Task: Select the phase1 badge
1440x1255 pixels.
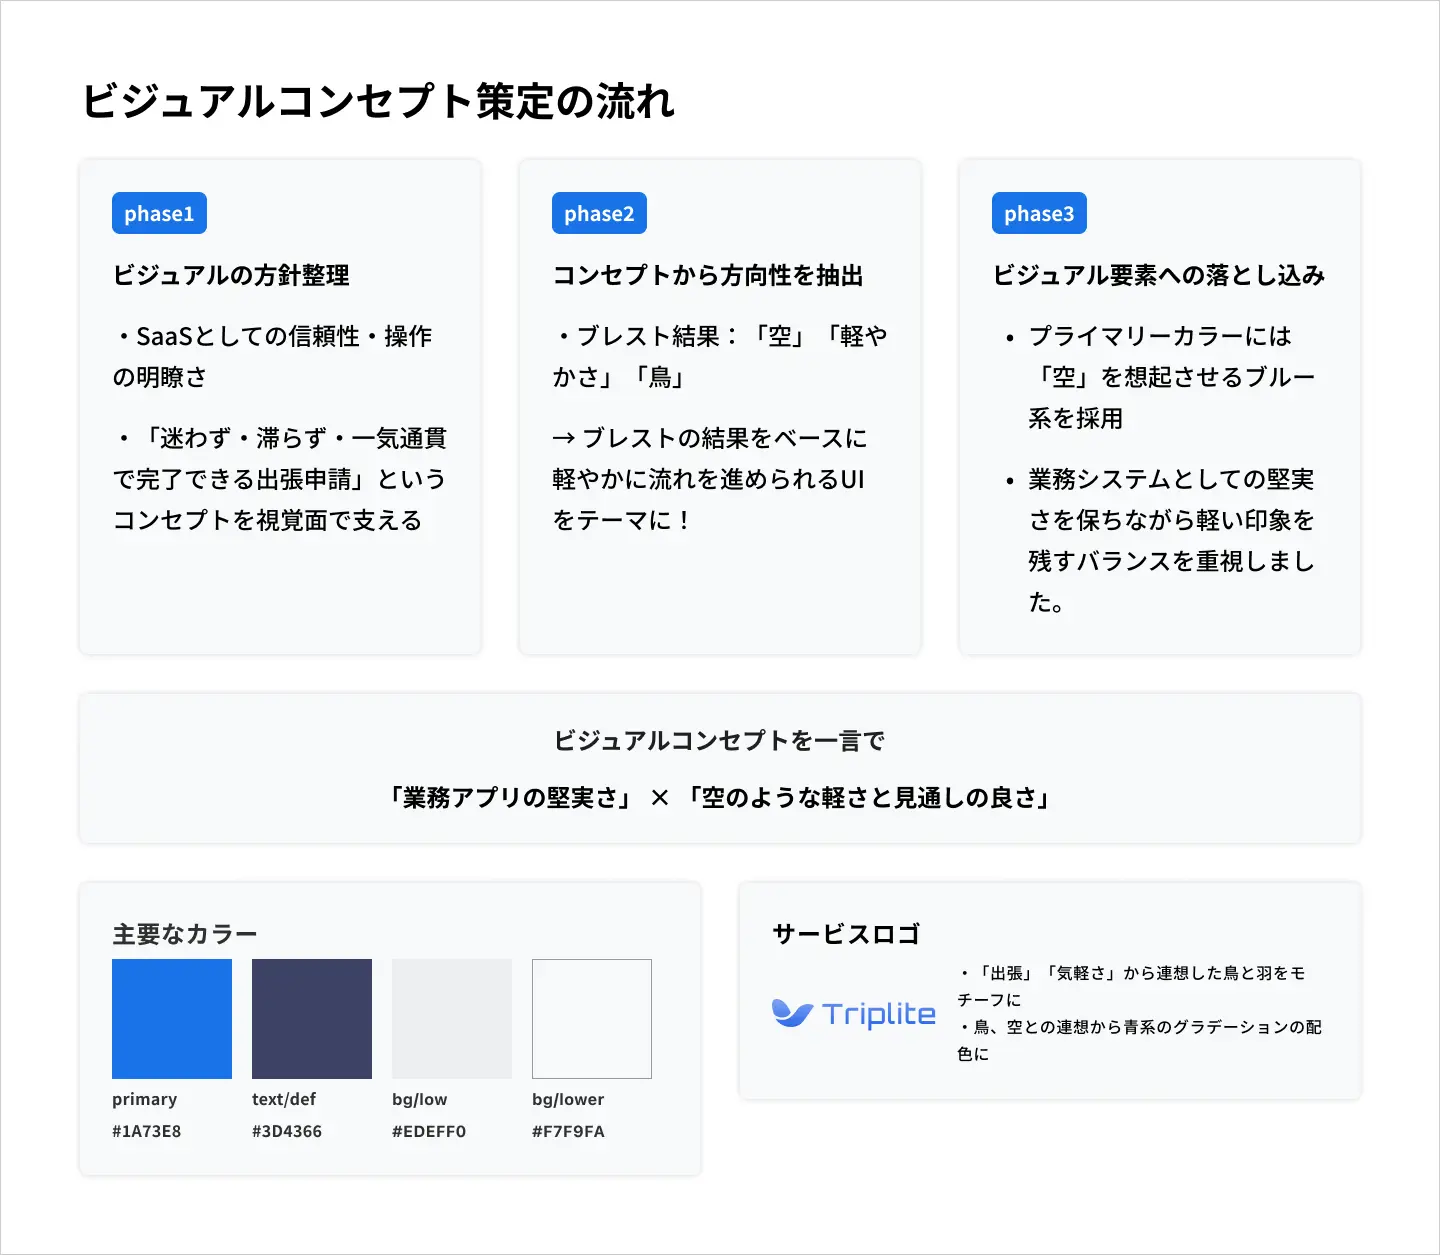Action: click(x=159, y=213)
